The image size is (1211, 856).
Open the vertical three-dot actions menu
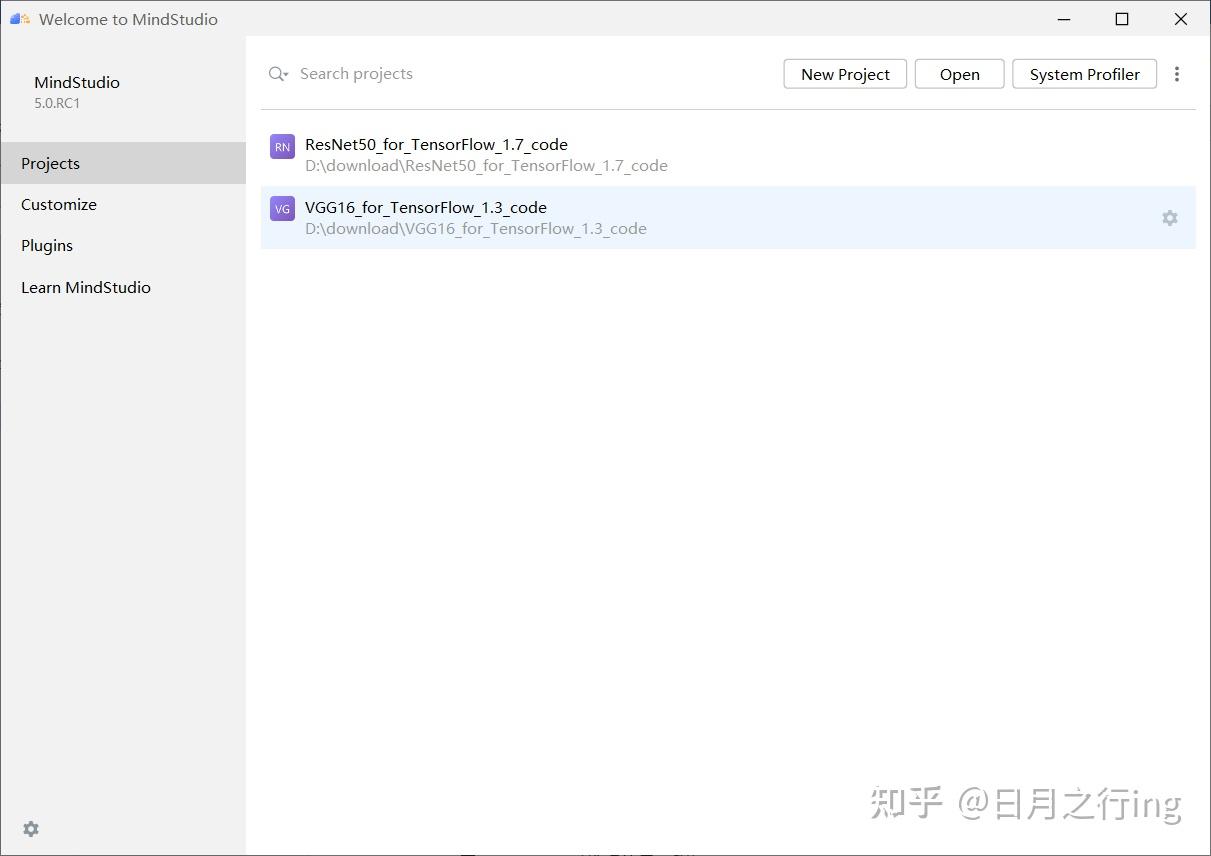(x=1177, y=73)
